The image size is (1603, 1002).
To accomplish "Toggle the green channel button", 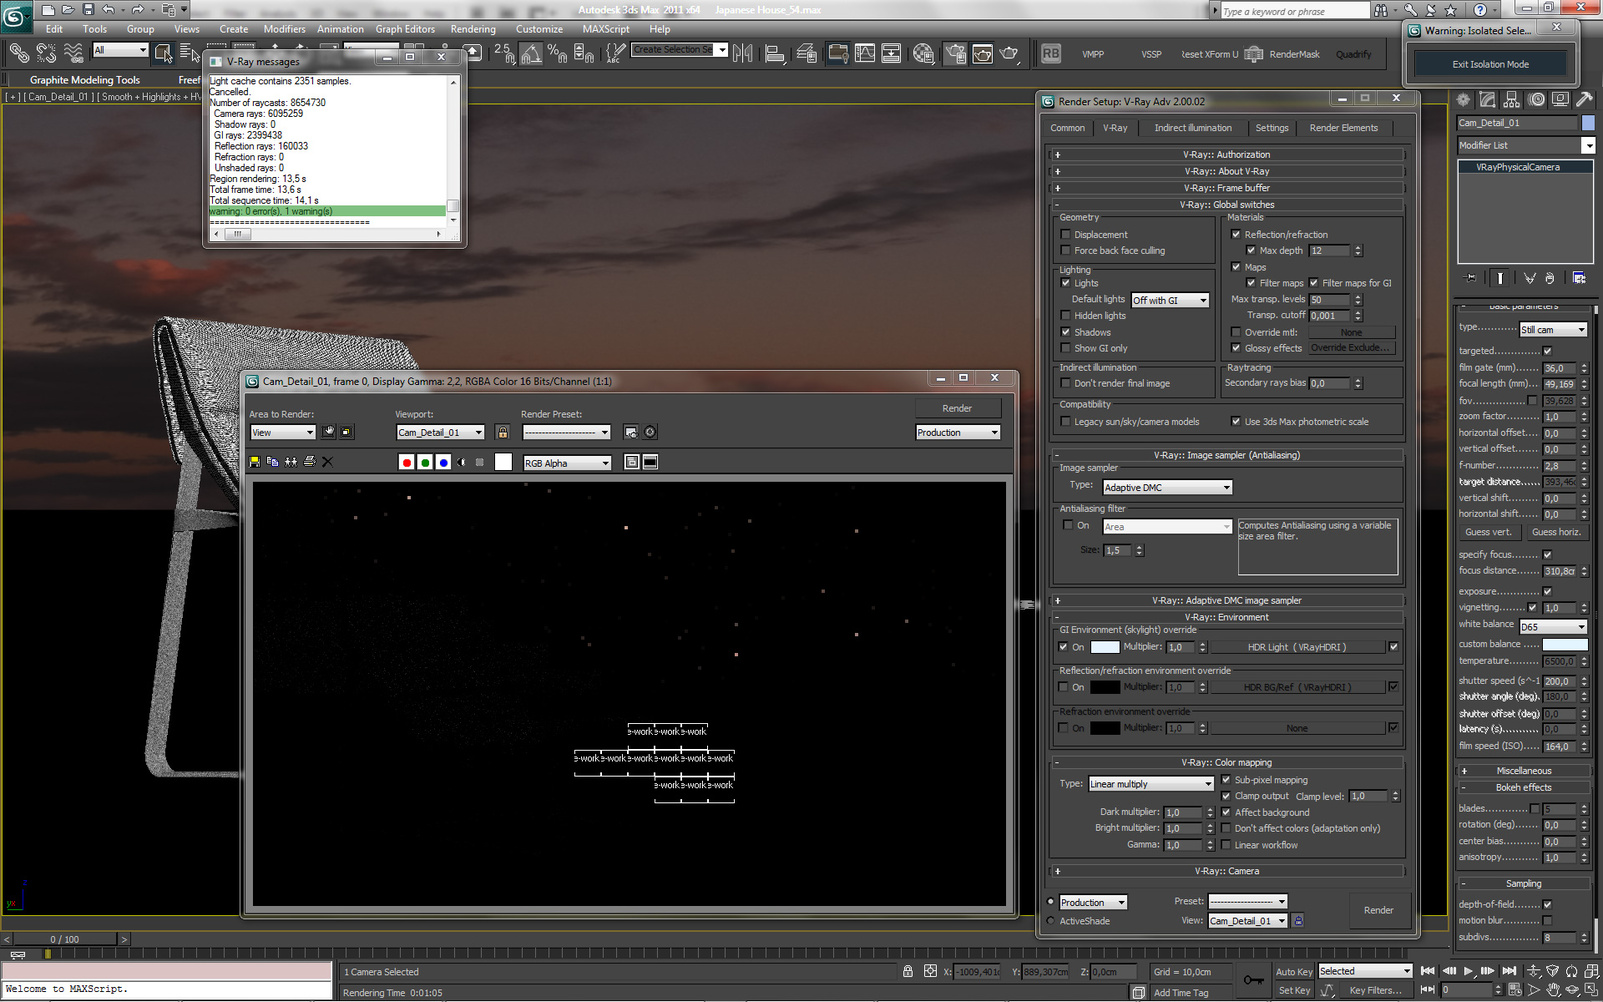I will click(x=425, y=462).
